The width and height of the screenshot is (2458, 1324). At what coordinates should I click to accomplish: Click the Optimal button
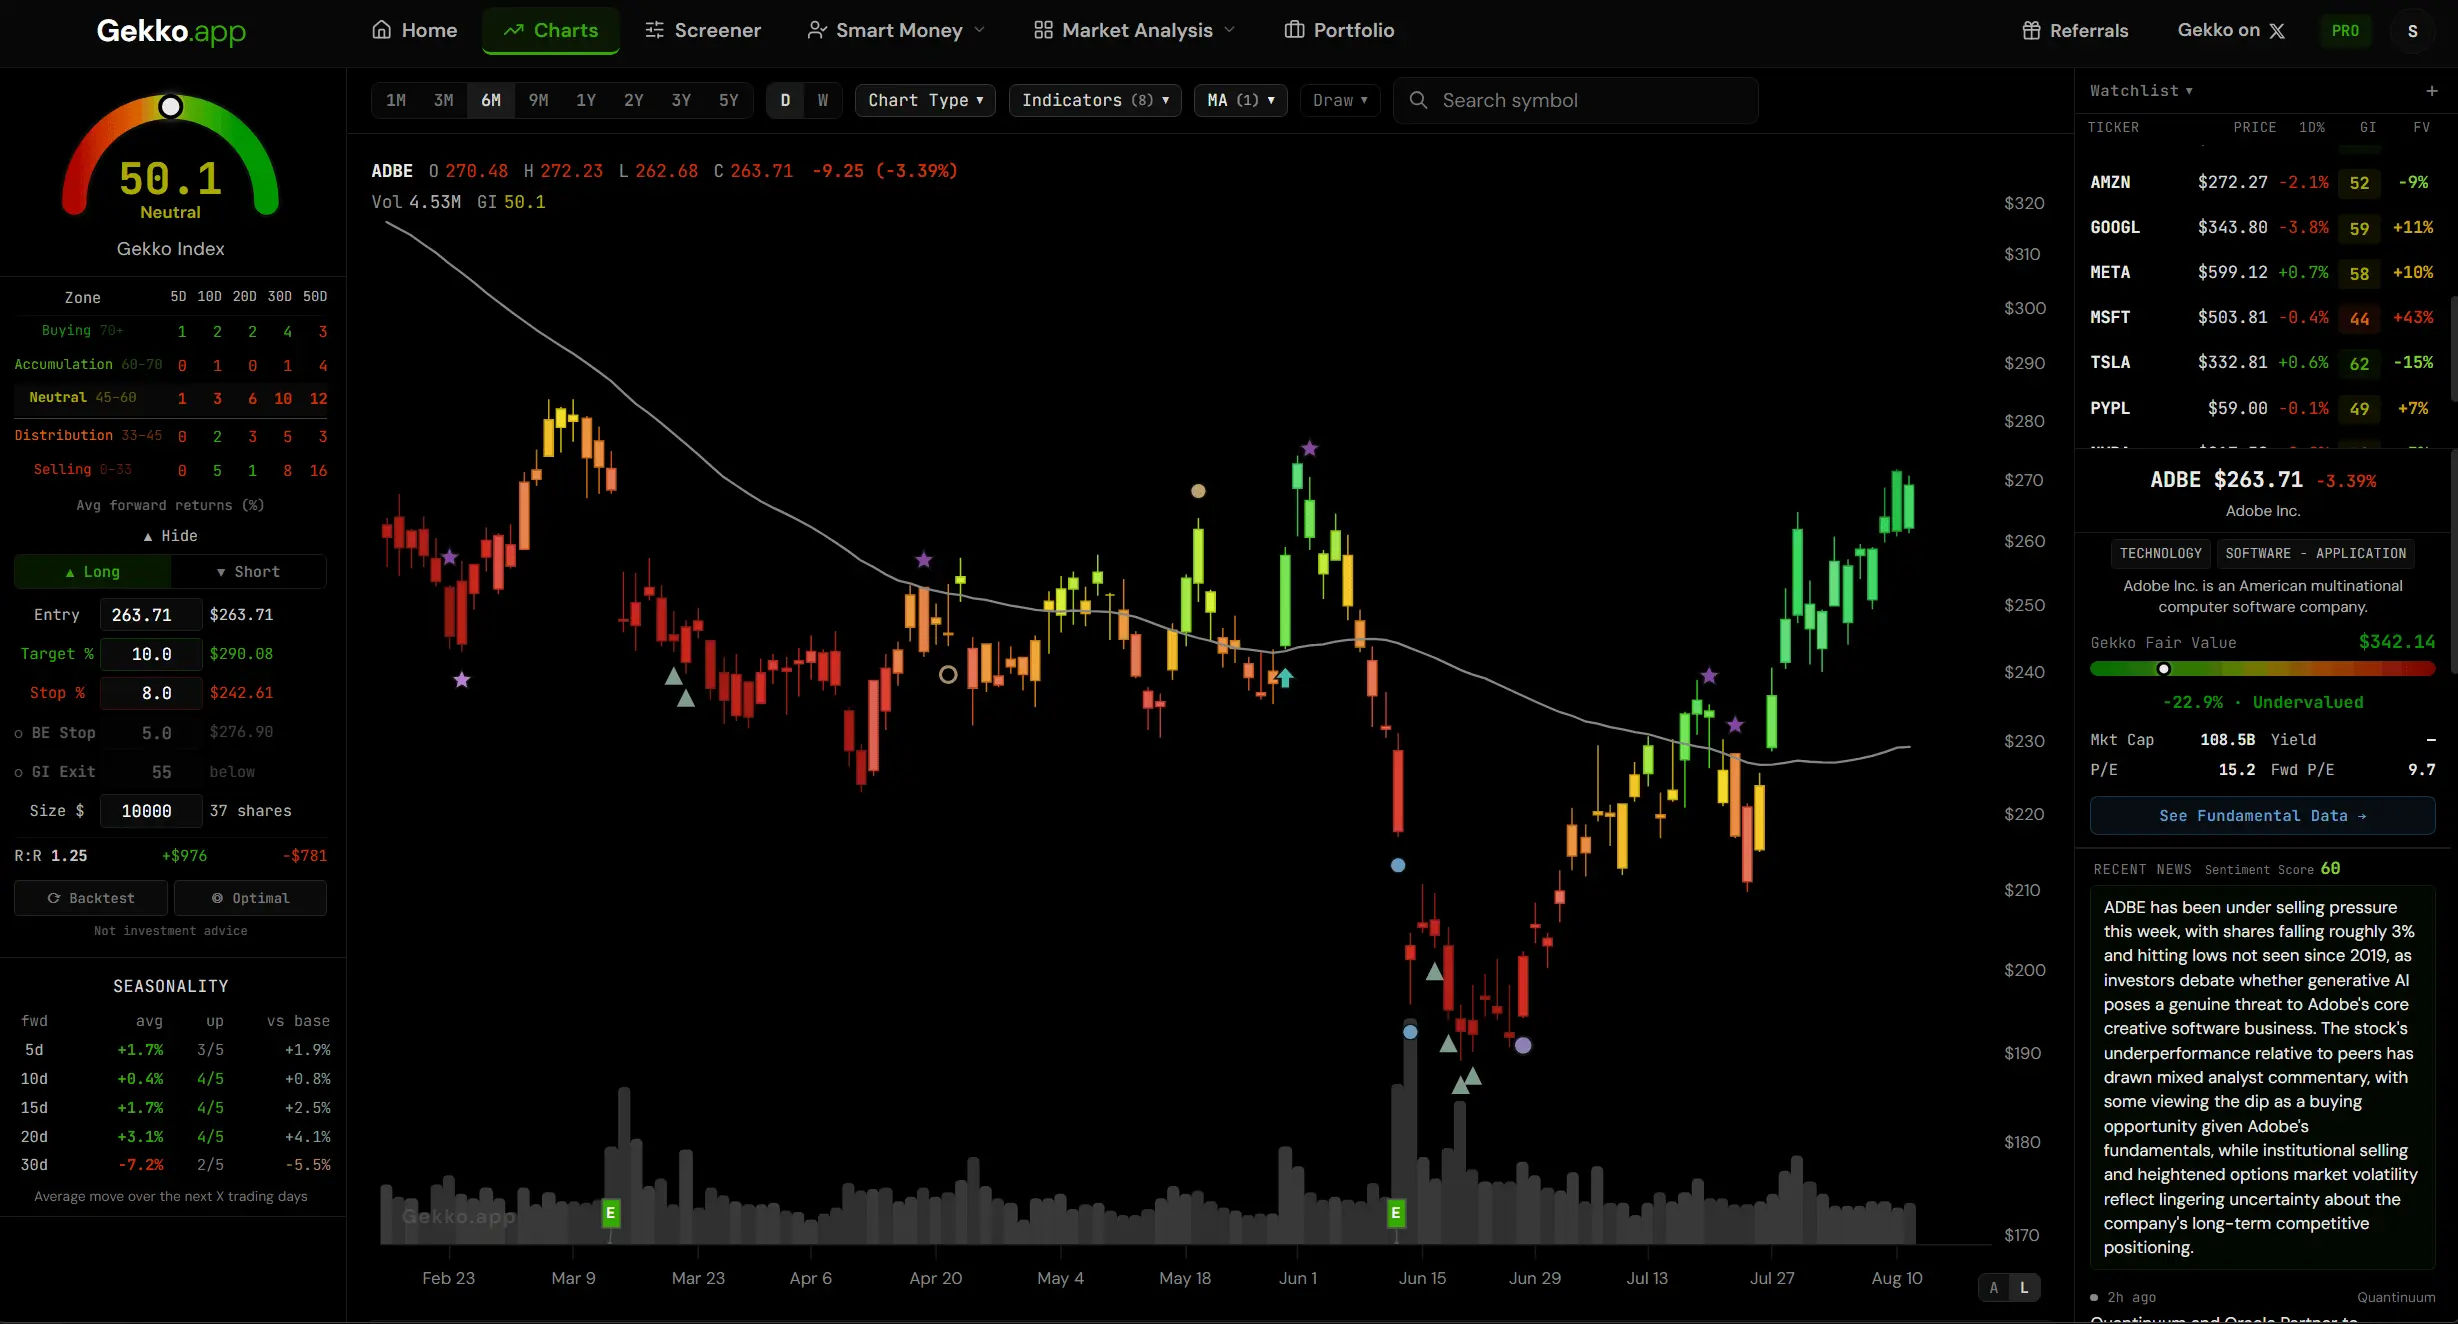coord(250,898)
